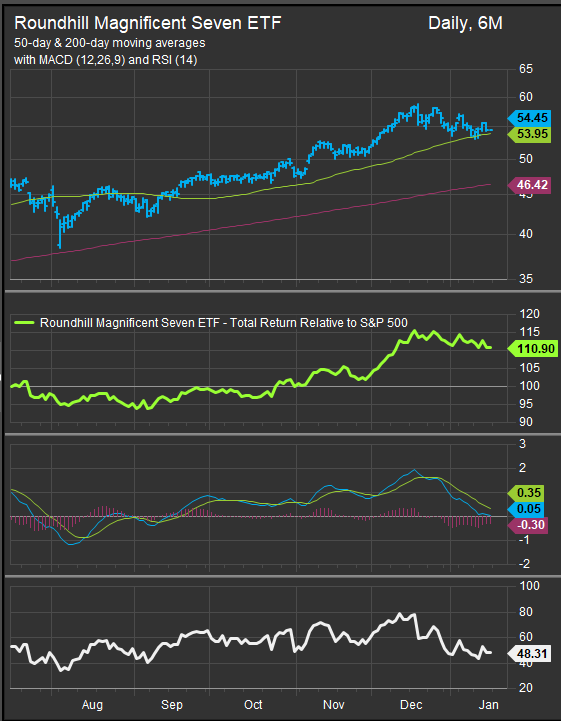This screenshot has width=561, height=721.
Task: Click the green 0.35 MACD signal tag
Action: (x=527, y=493)
